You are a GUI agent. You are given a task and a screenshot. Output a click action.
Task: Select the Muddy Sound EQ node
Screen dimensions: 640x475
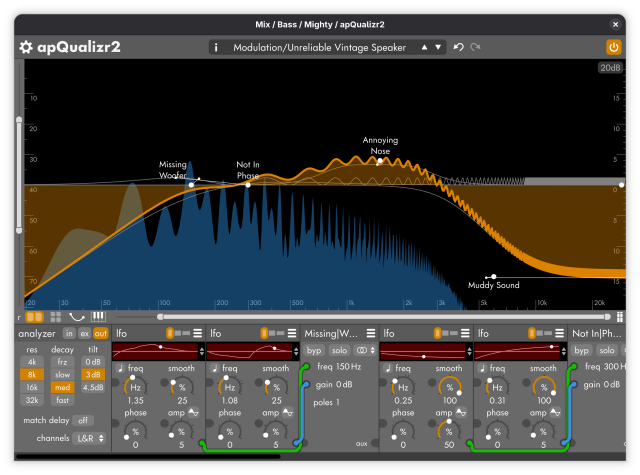pyautogui.click(x=494, y=277)
